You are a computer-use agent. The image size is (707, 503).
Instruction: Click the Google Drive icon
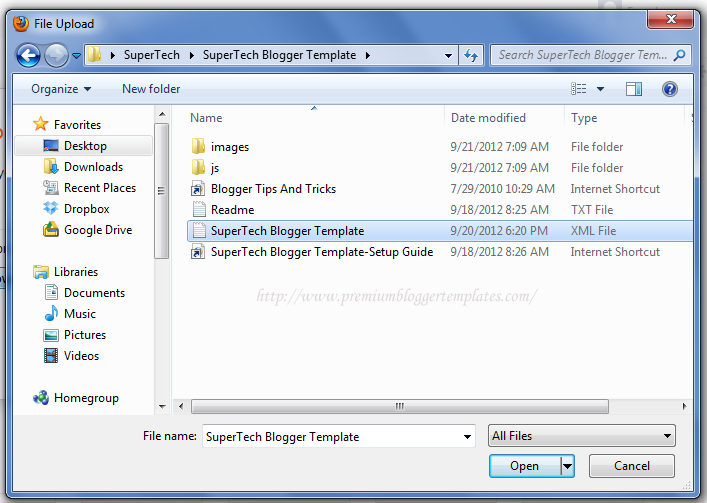coord(51,229)
